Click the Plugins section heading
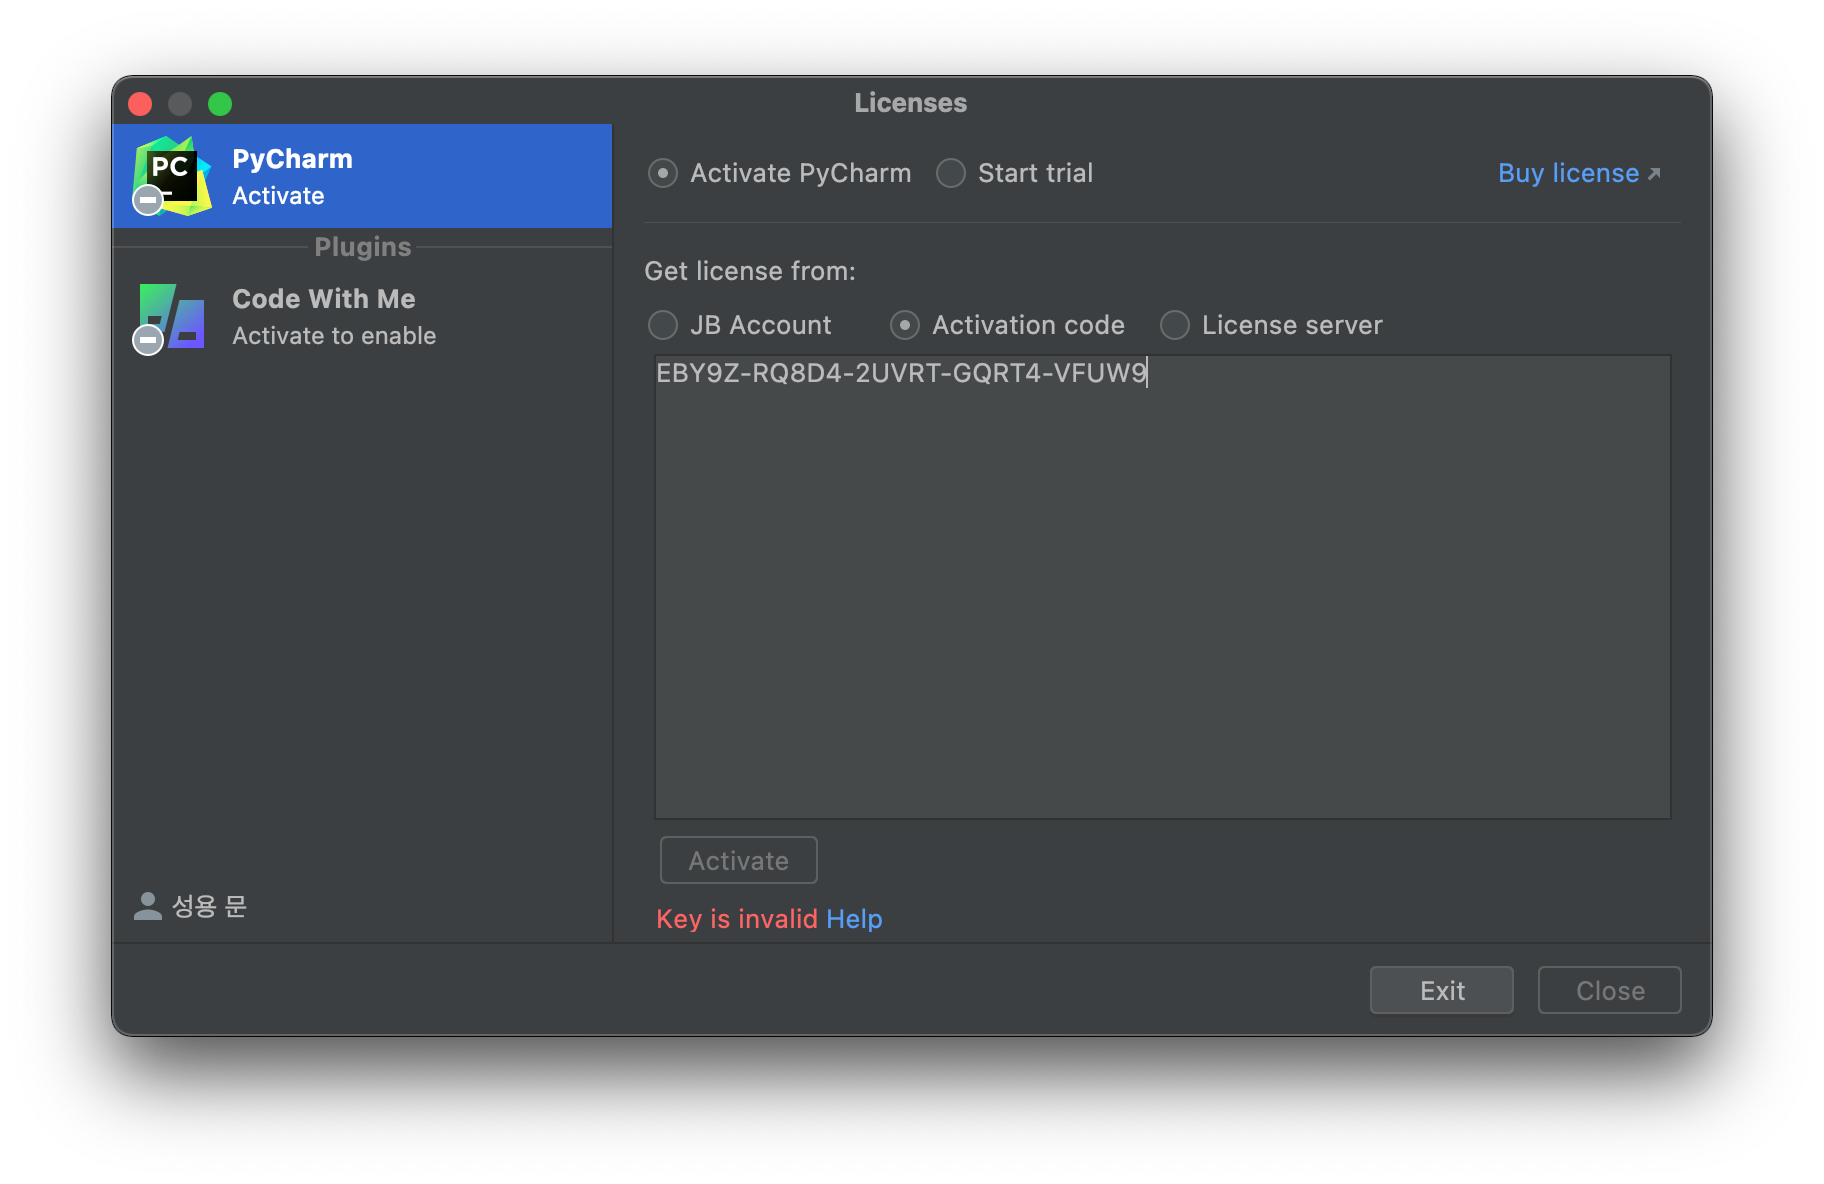The height and width of the screenshot is (1184, 1824). coord(363,247)
